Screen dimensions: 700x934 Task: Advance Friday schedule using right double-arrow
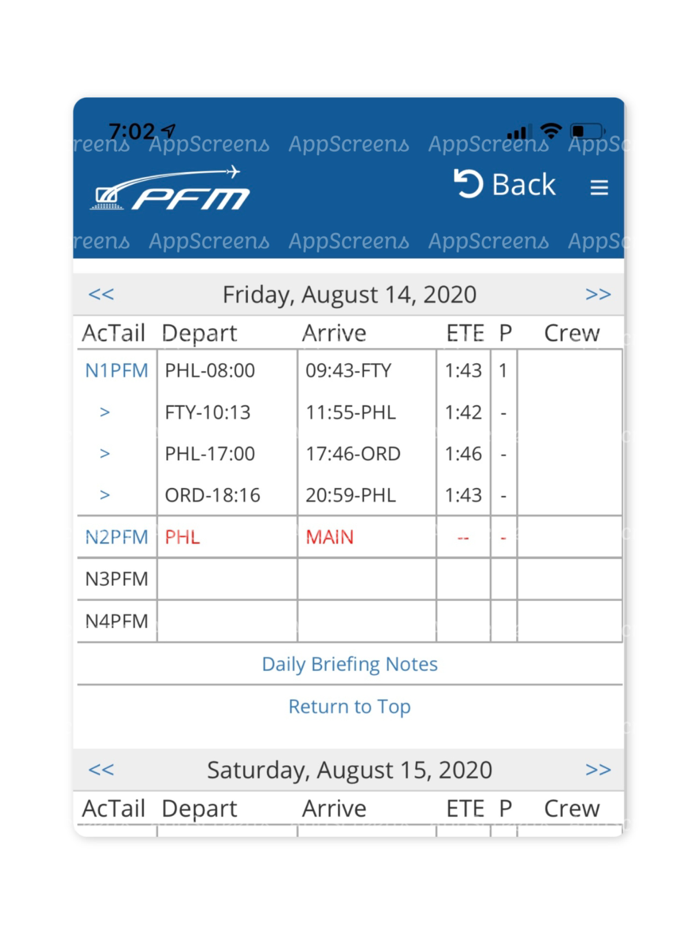click(x=599, y=294)
